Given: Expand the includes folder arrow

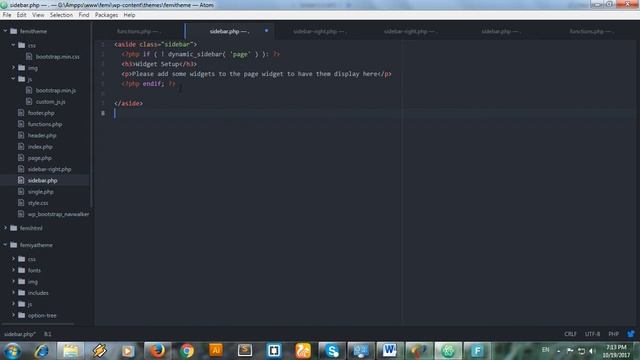Looking at the screenshot, I should coord(13,293).
